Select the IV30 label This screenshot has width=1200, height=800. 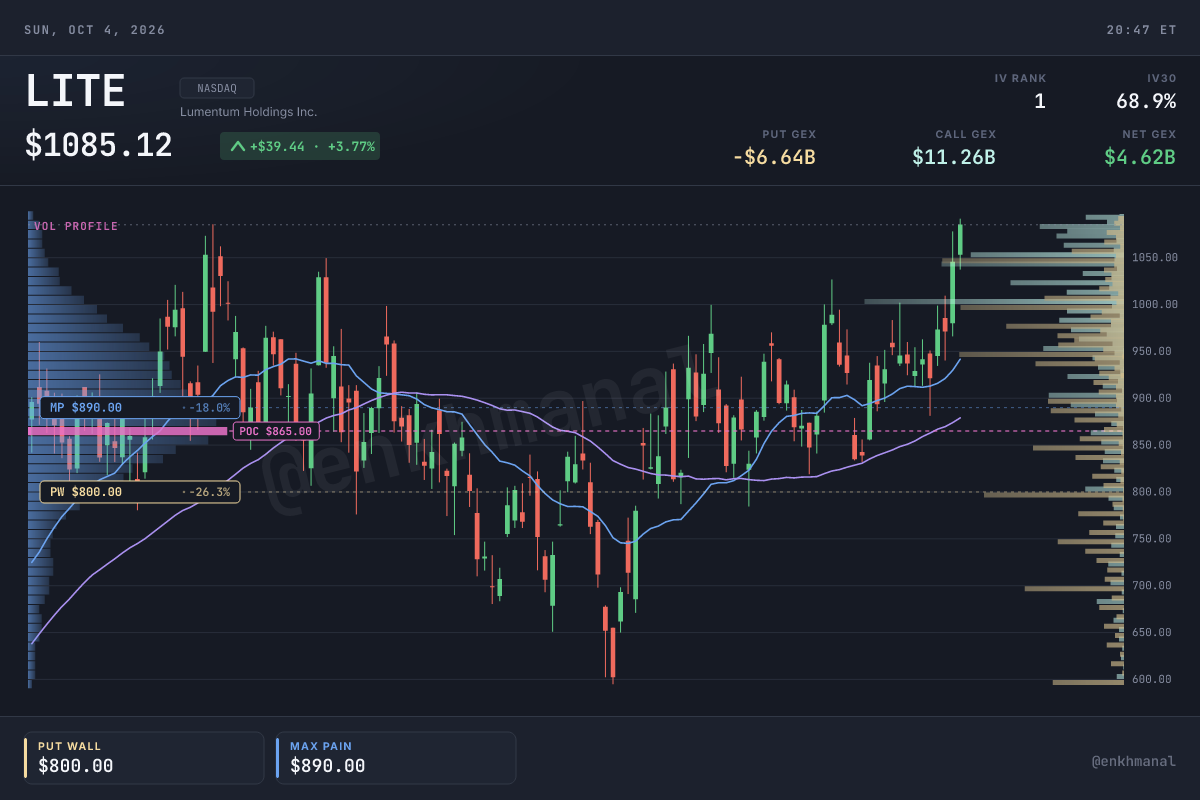pyautogui.click(x=1162, y=78)
